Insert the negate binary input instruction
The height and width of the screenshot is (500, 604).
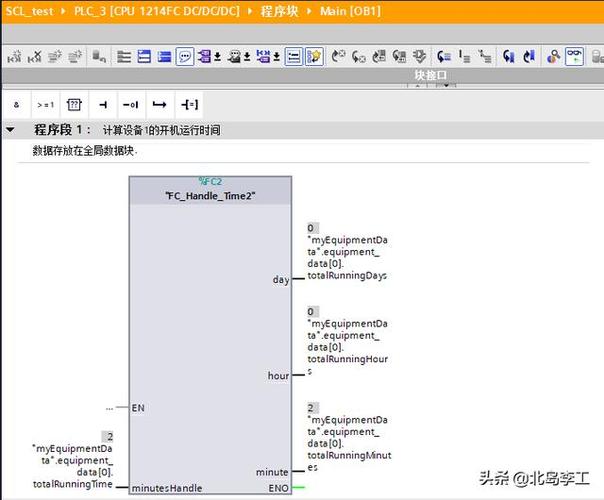130,104
